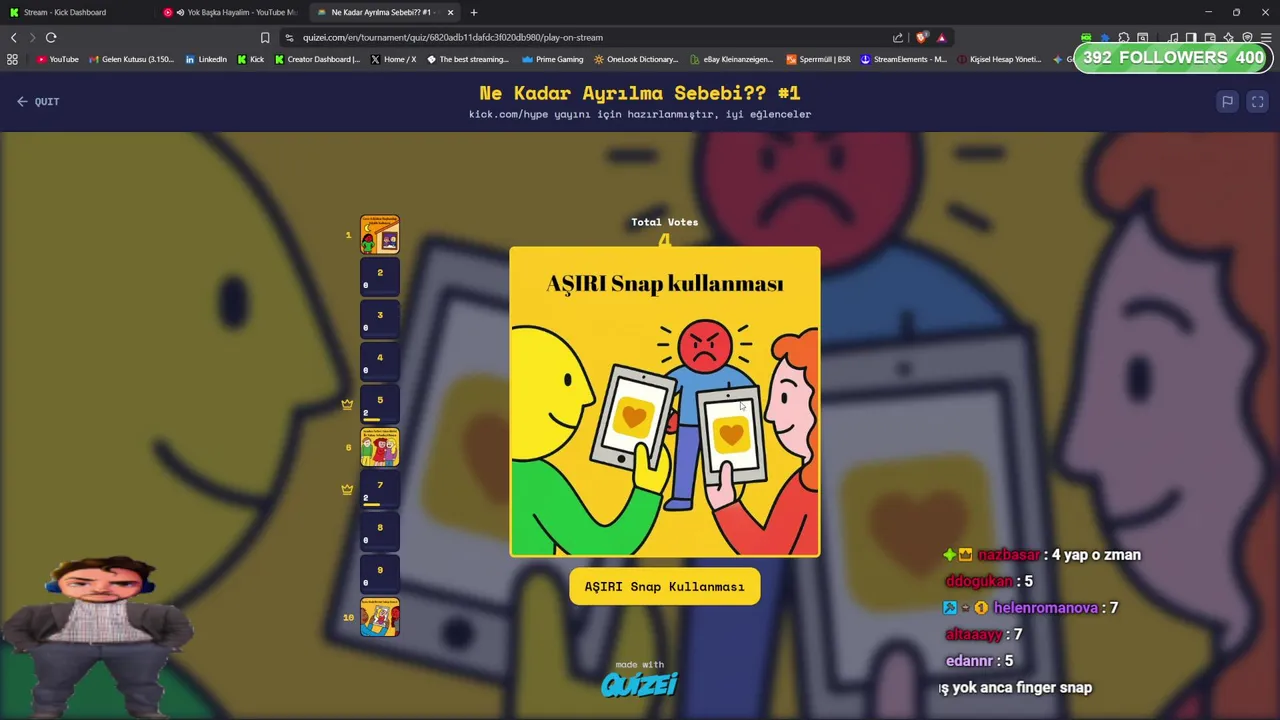Open Brave Wallet icon
Viewport: 1280px width, 720px height.
[1210, 37]
